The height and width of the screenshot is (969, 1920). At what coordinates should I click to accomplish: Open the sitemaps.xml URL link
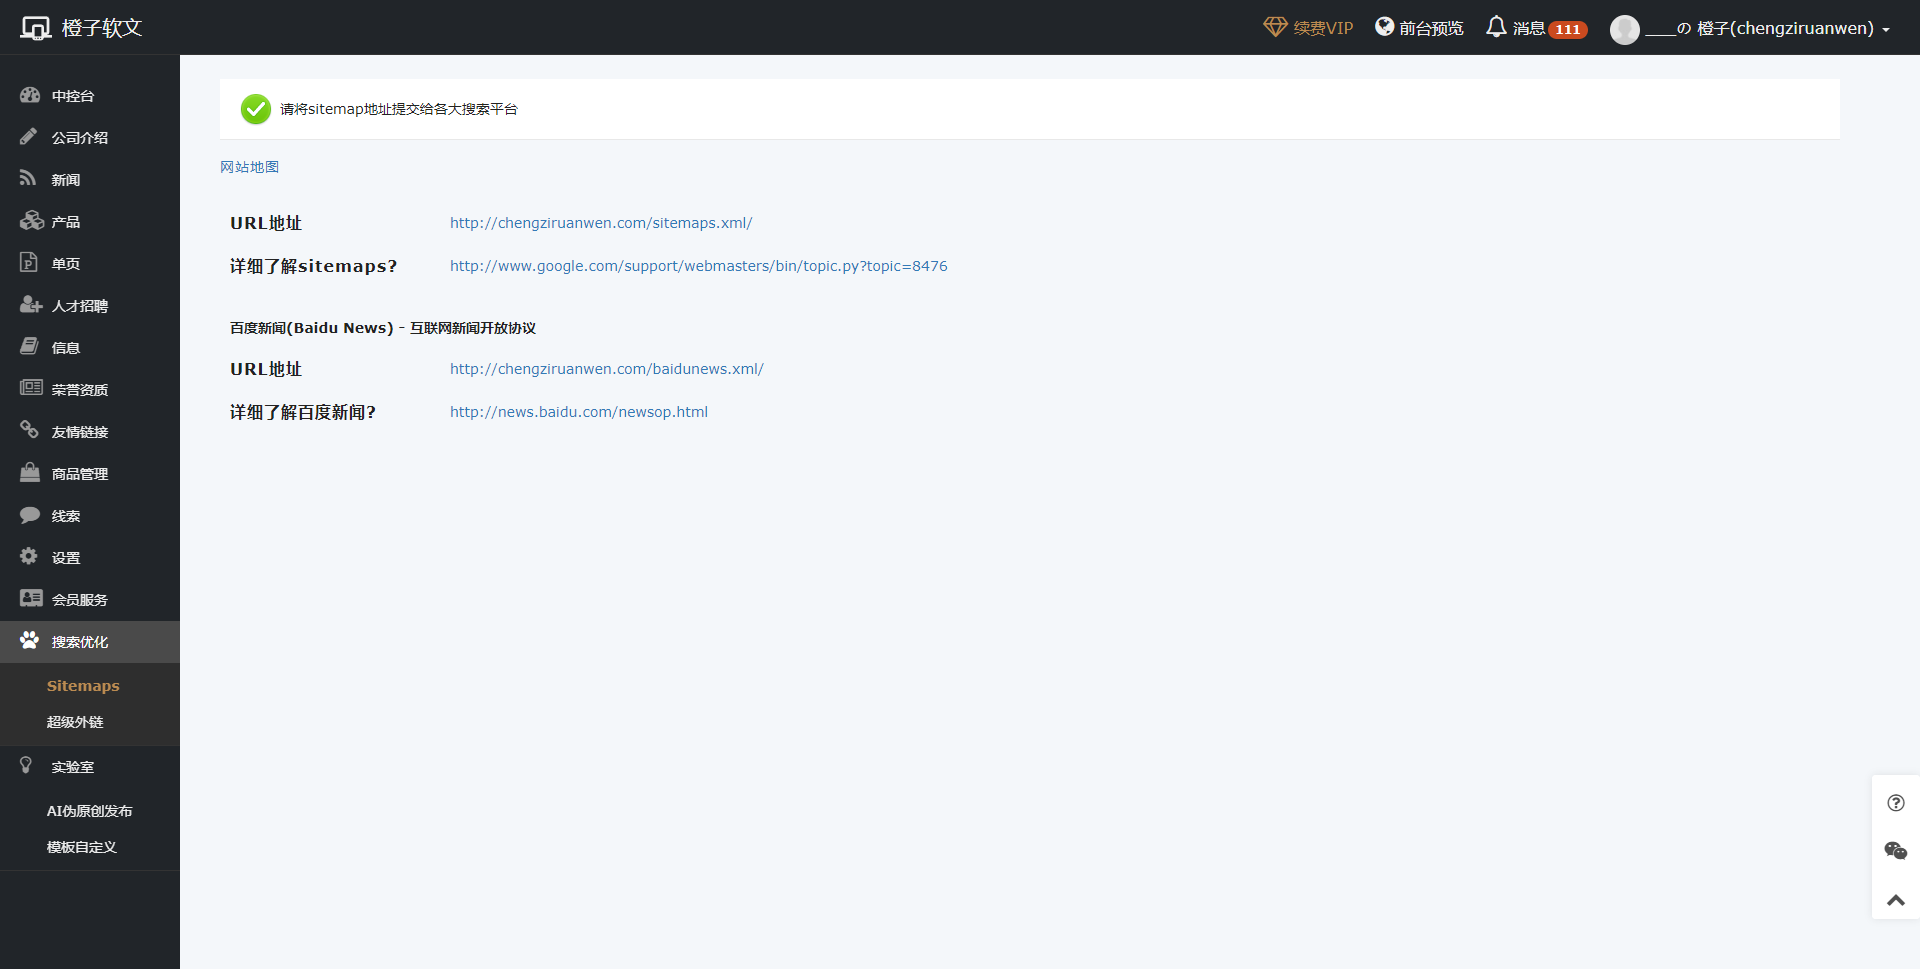pyautogui.click(x=601, y=223)
